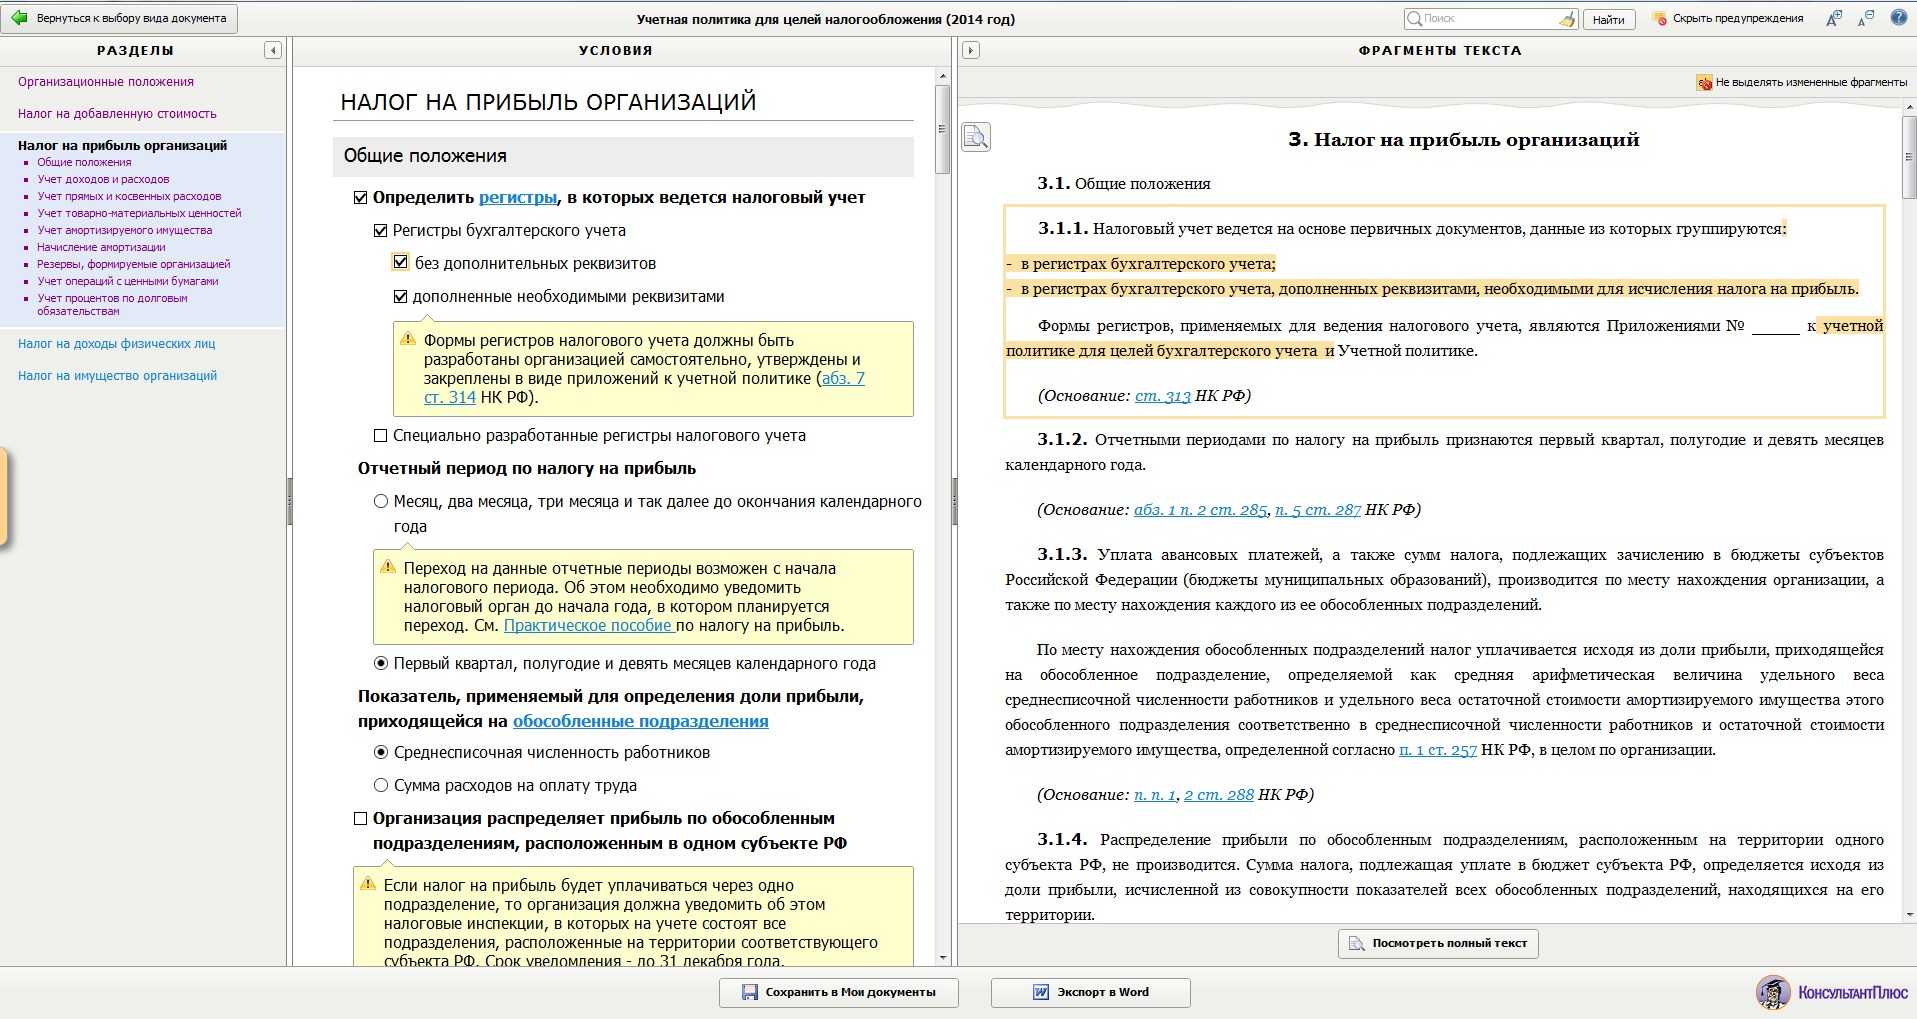Screen dimensions: 1917x1019
Task: Open the 'обособленные подразделения' hyperlink
Action: [x=640, y=722]
